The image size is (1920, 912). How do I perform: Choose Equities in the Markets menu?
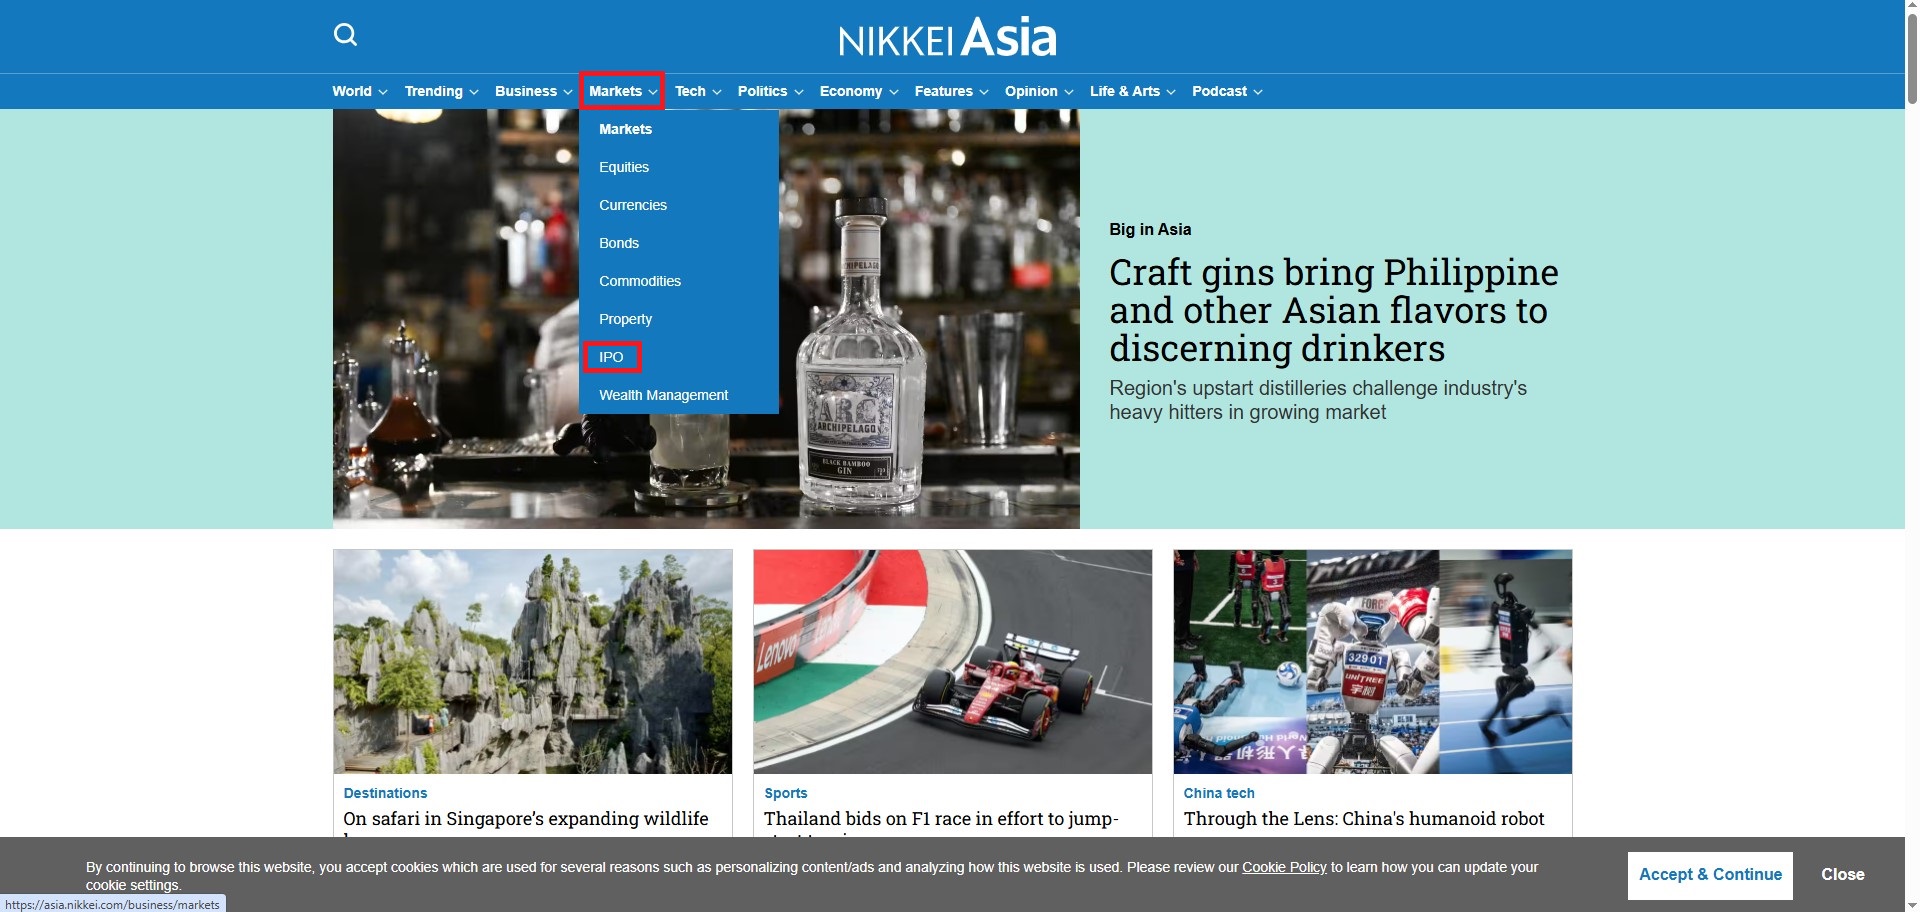point(624,167)
